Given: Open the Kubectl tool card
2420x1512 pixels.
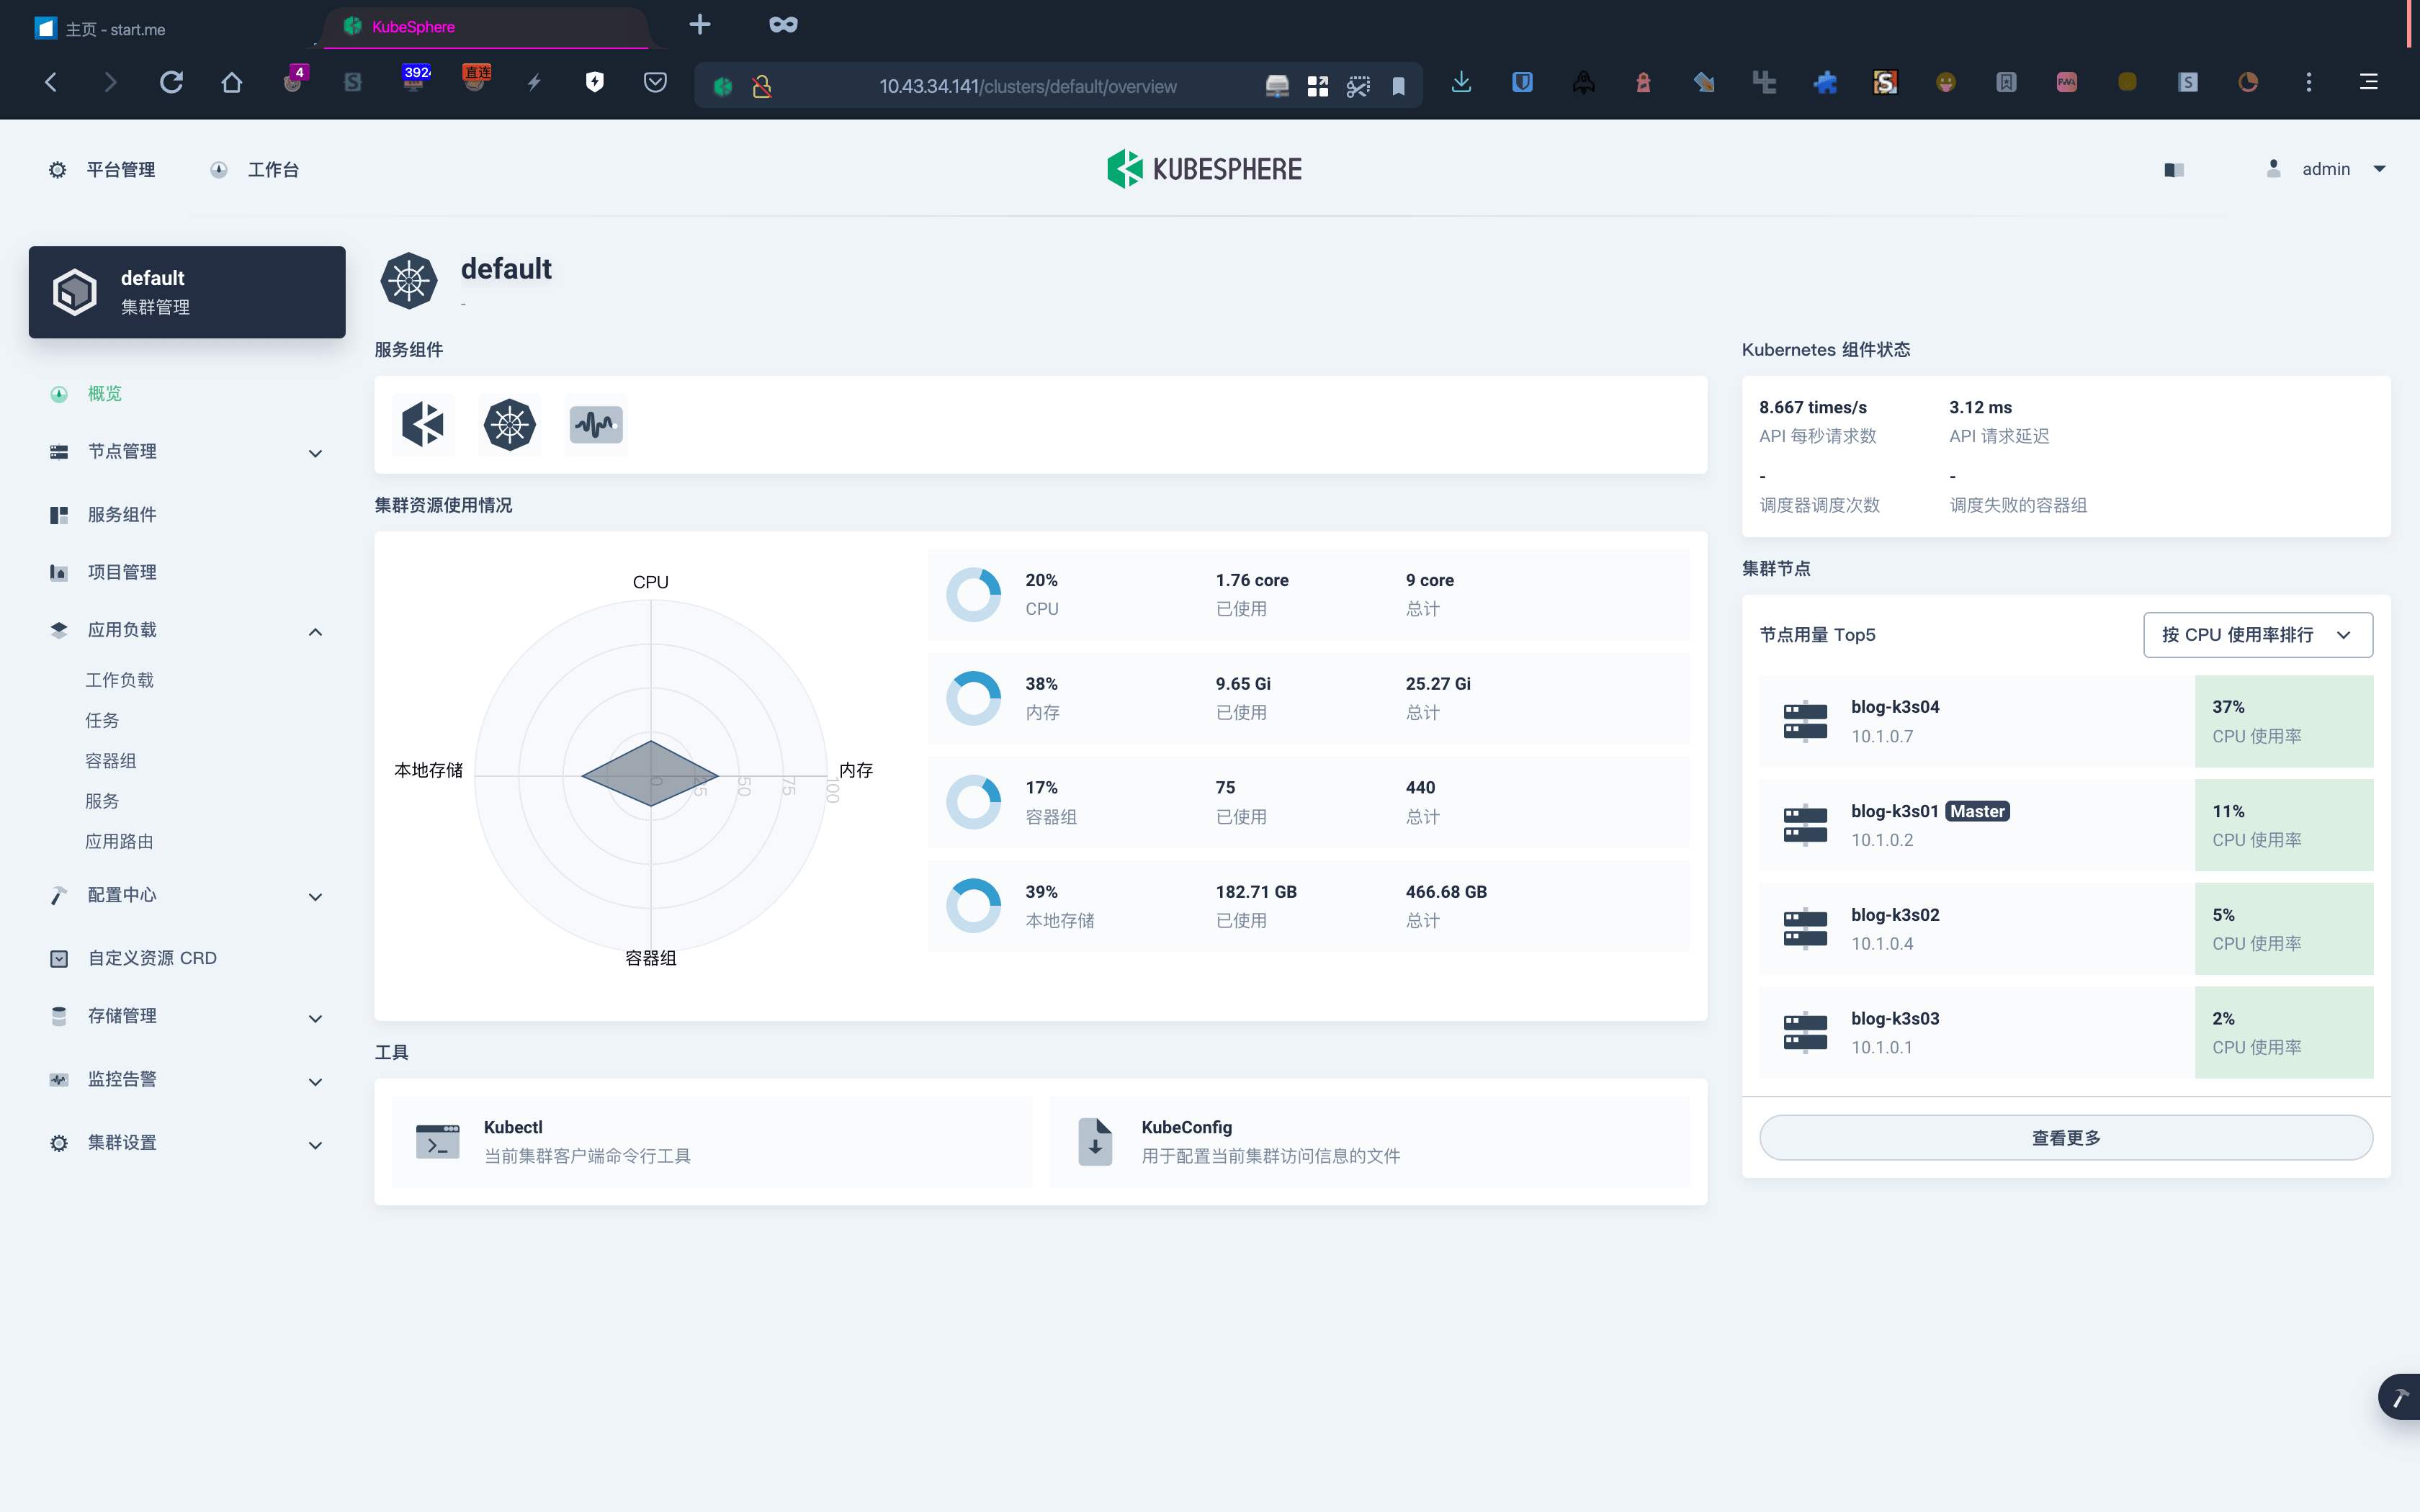Looking at the screenshot, I should [x=712, y=1142].
